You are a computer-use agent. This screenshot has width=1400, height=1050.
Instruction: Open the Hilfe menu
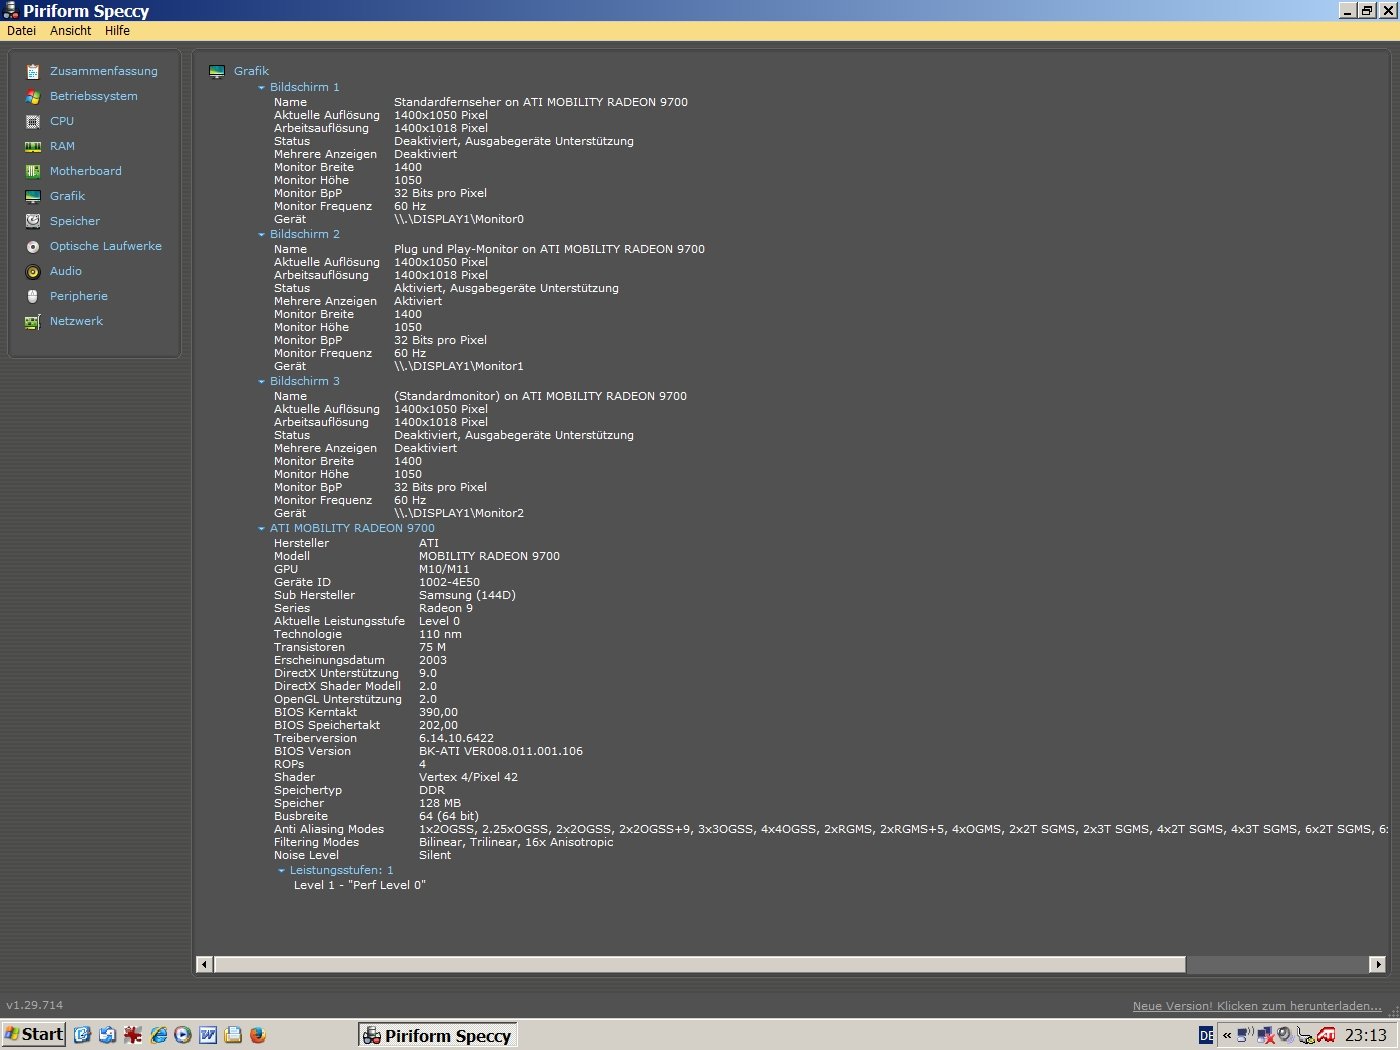117,31
